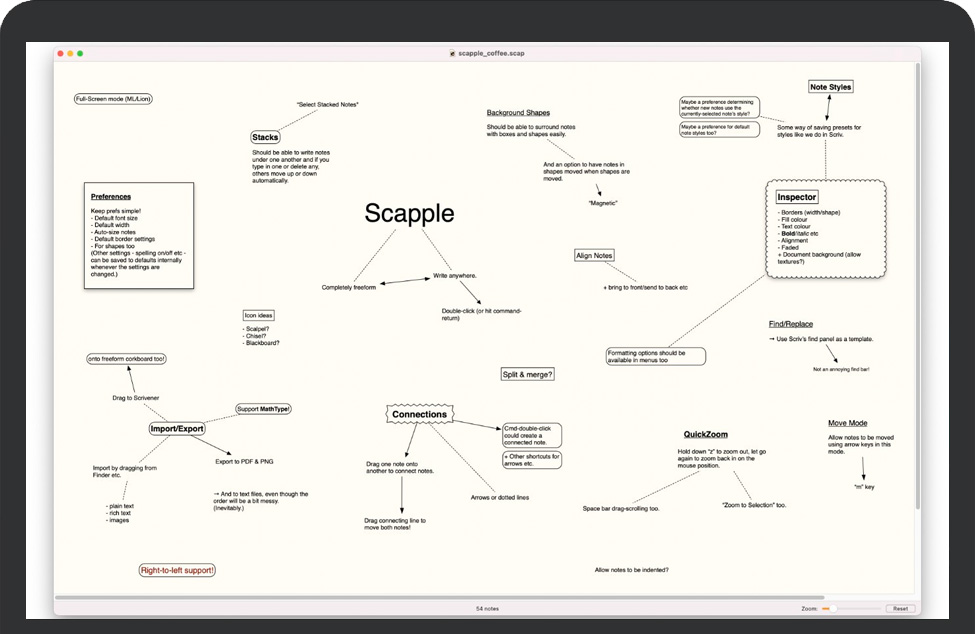Click the green full-screen window button
This screenshot has width=975, height=634.
(80, 53)
